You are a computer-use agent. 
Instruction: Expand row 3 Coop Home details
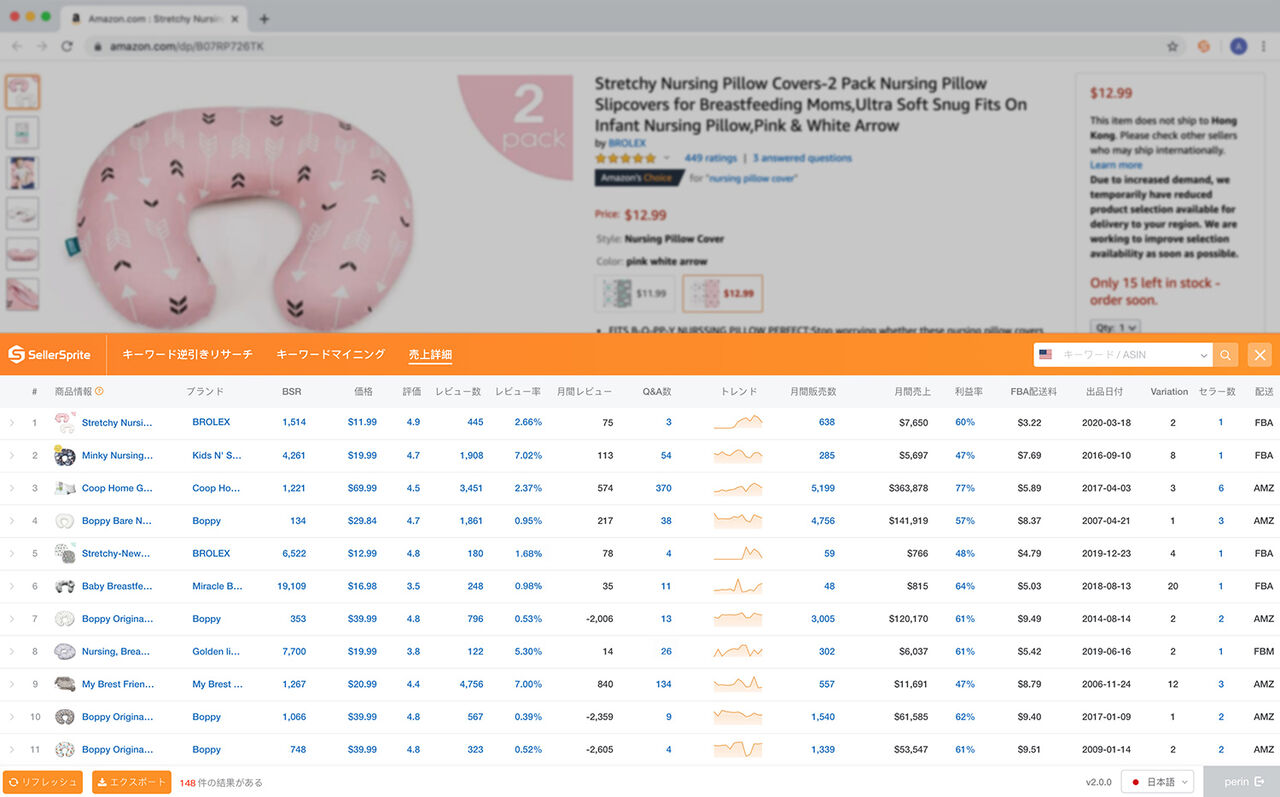(12, 488)
